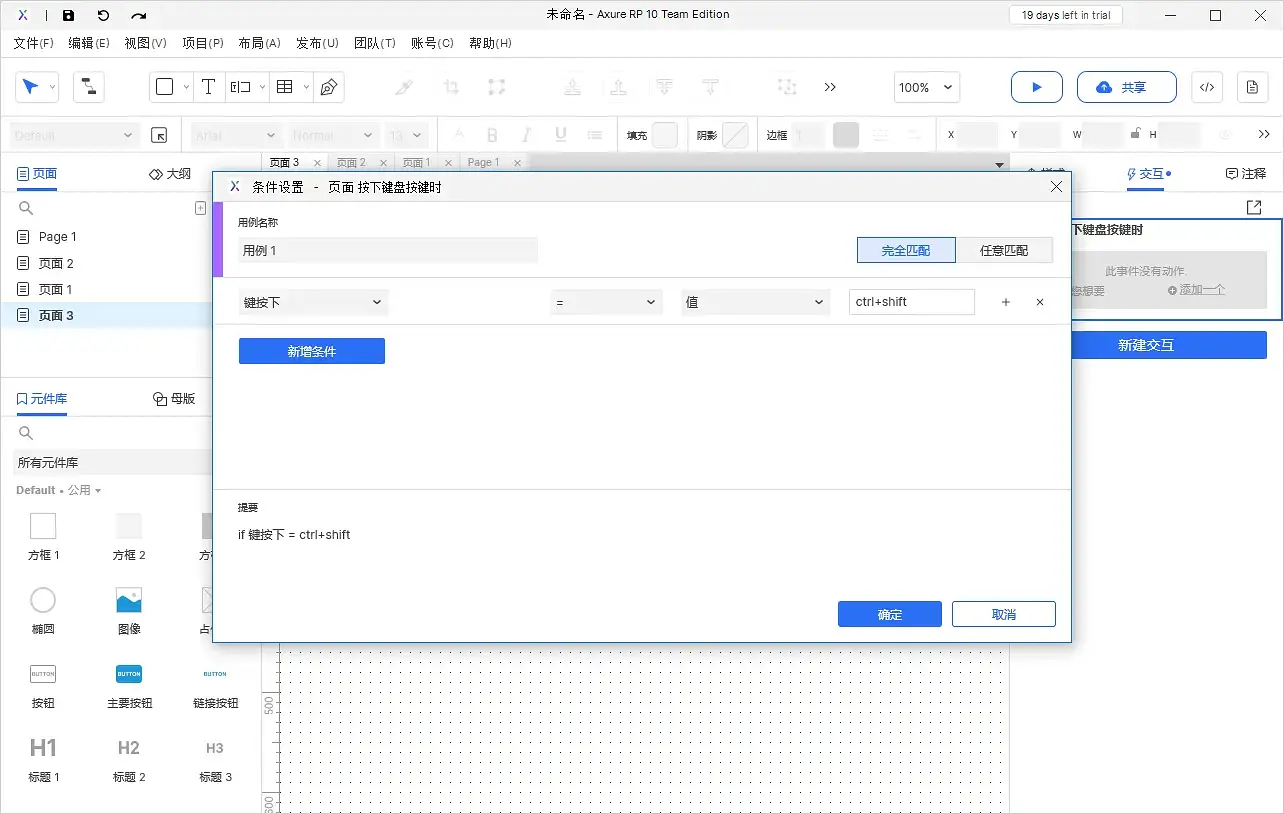1284x814 pixels.
Task: Open the code export </> panel
Action: coord(1206,87)
